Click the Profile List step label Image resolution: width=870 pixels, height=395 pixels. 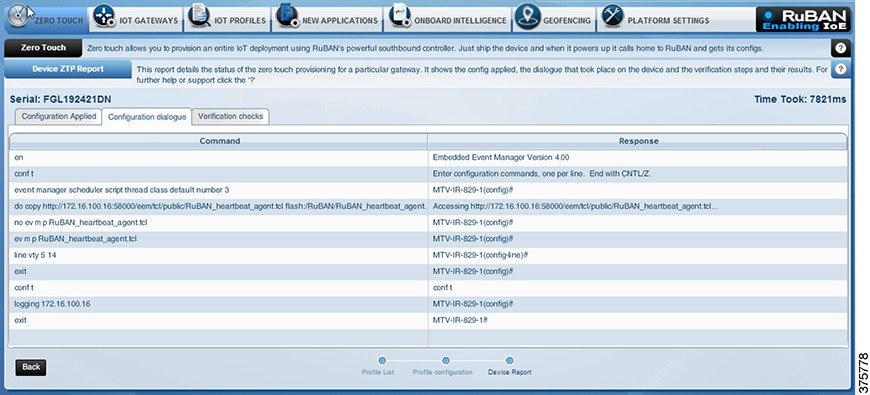coord(378,372)
